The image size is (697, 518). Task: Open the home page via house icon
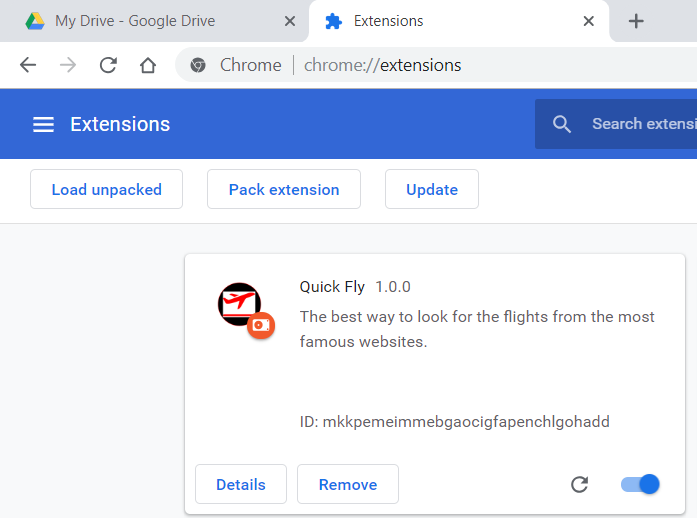pyautogui.click(x=148, y=65)
